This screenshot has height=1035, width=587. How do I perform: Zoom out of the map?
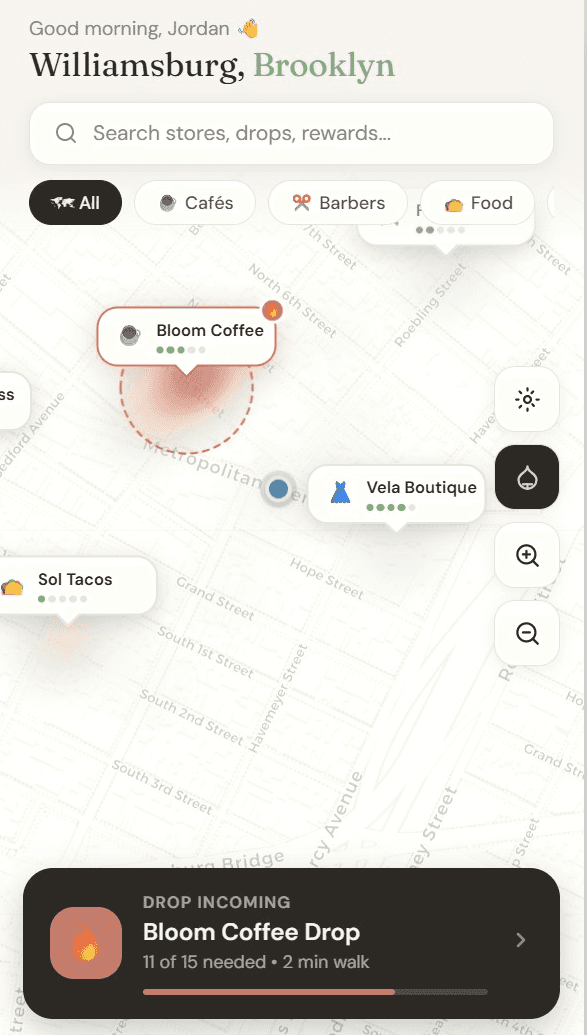(x=527, y=633)
